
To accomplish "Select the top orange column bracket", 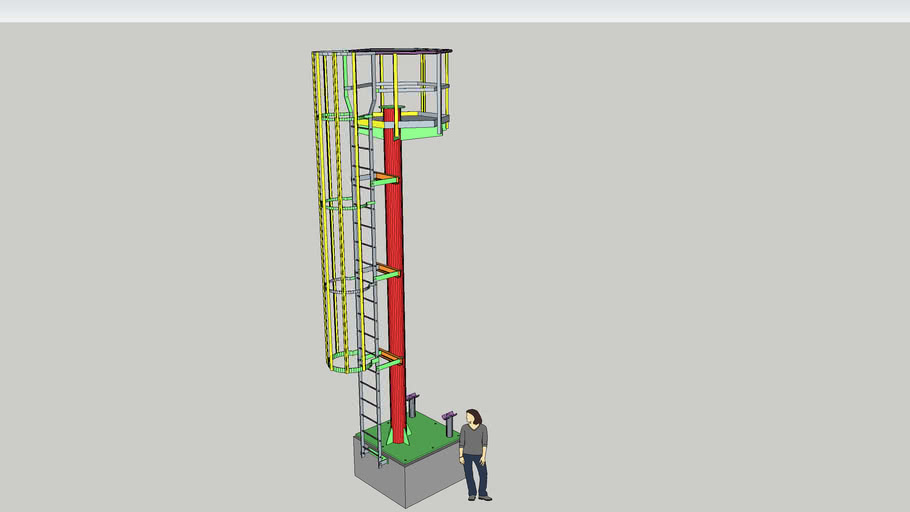I will tap(383, 178).
